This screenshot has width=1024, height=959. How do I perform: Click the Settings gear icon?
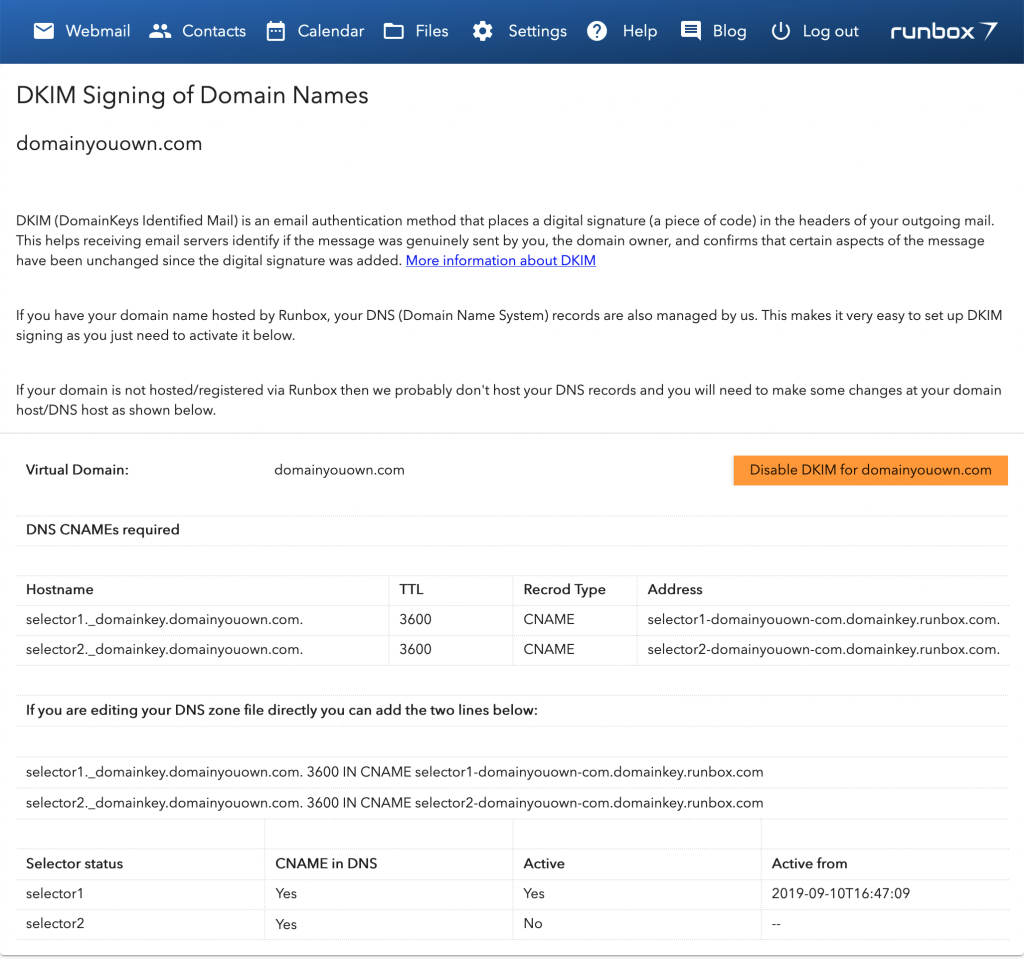483,31
